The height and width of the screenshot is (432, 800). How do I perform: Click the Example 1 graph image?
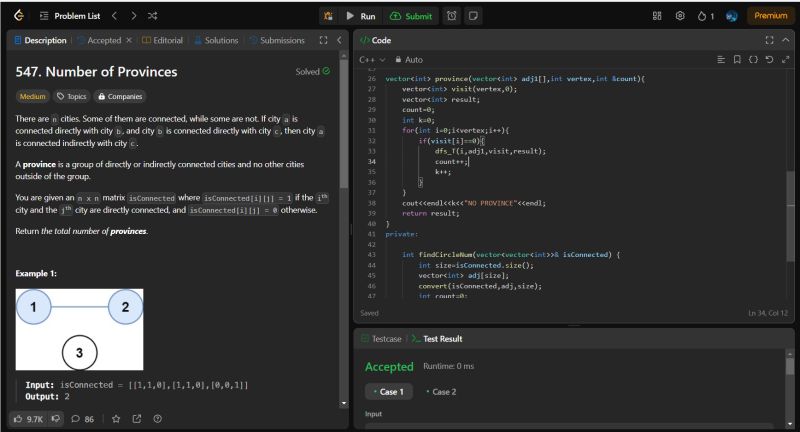pos(79,329)
